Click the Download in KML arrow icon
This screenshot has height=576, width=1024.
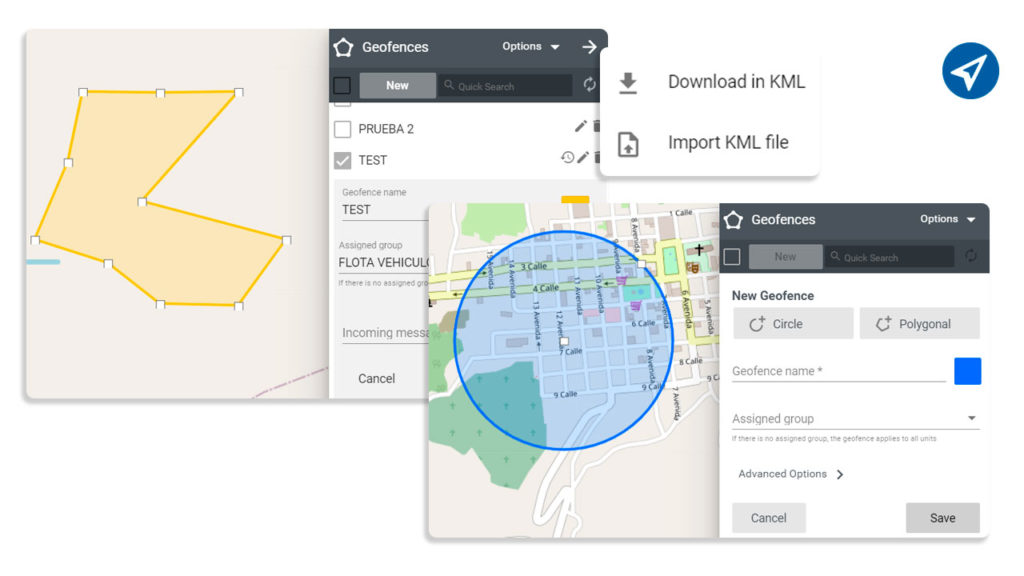pos(628,83)
